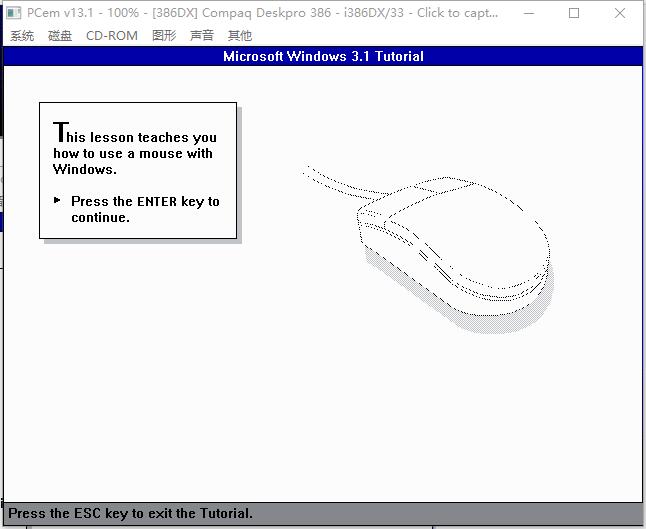The image size is (646, 529).
Task: Click the PCem application icon in title bar
Action: 14,13
